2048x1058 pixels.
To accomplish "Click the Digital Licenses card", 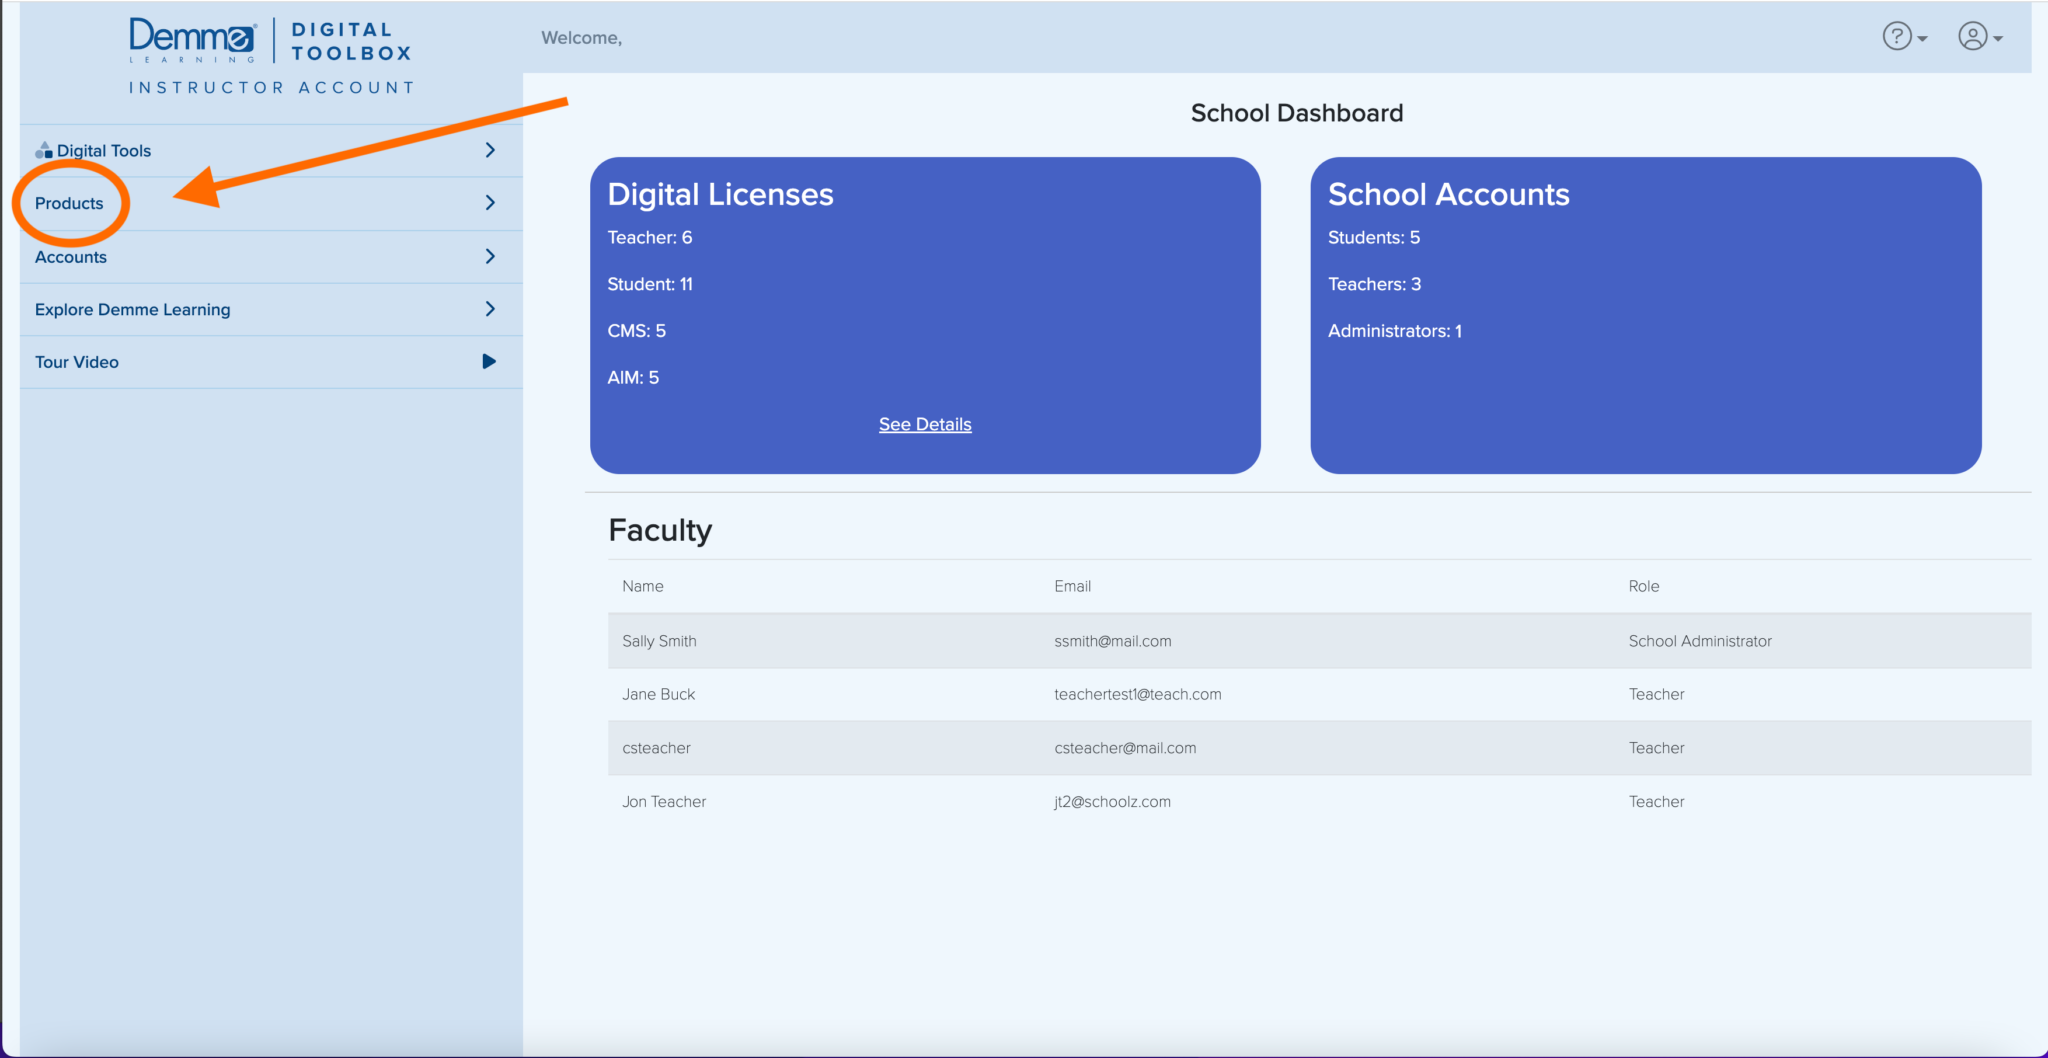I will click(x=924, y=313).
